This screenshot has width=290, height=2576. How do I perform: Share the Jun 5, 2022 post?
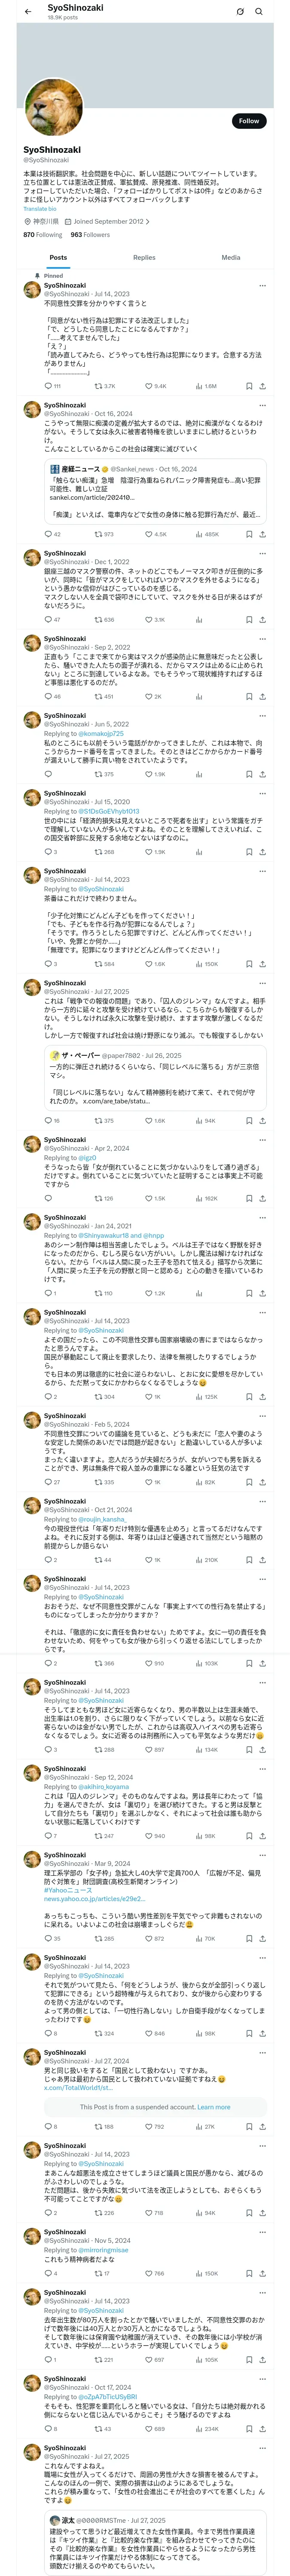tap(262, 774)
